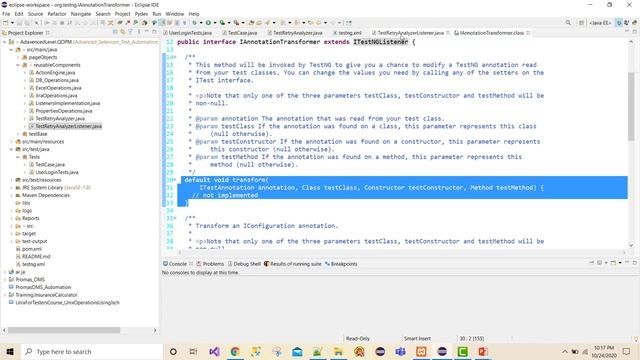
Task: Select ListenersImplementation.java file
Action: [67, 103]
